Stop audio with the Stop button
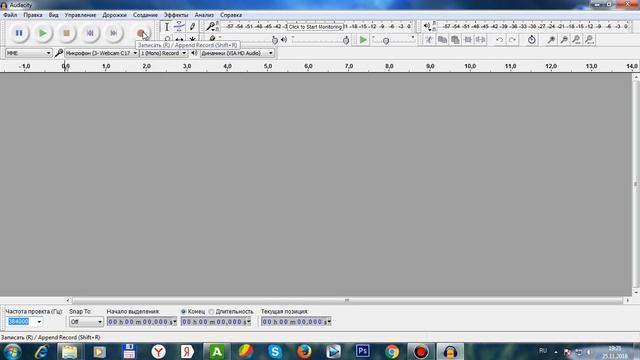 pos(67,33)
